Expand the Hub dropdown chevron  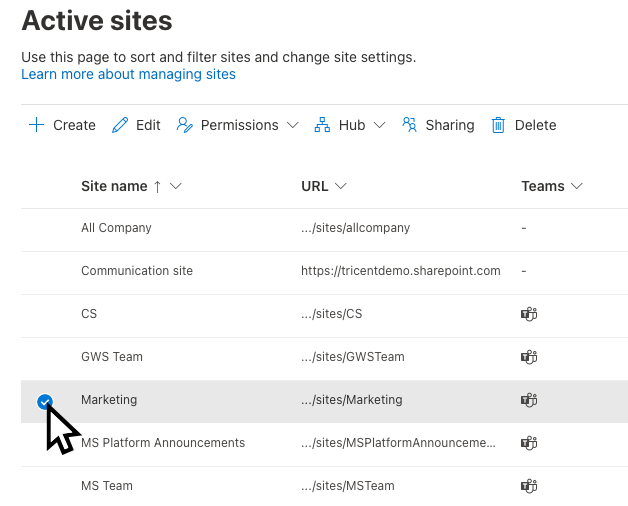[379, 125]
